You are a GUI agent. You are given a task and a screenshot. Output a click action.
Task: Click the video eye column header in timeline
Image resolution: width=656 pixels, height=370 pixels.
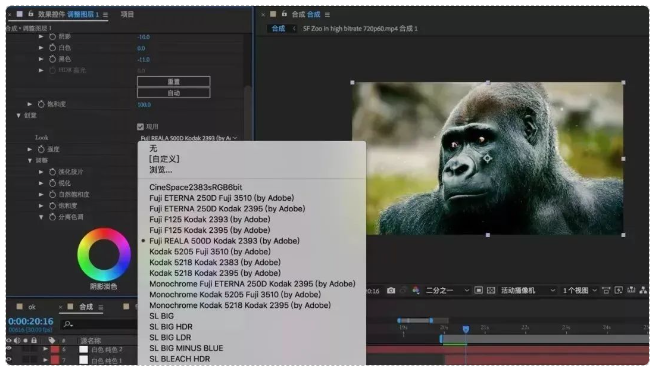8,340
